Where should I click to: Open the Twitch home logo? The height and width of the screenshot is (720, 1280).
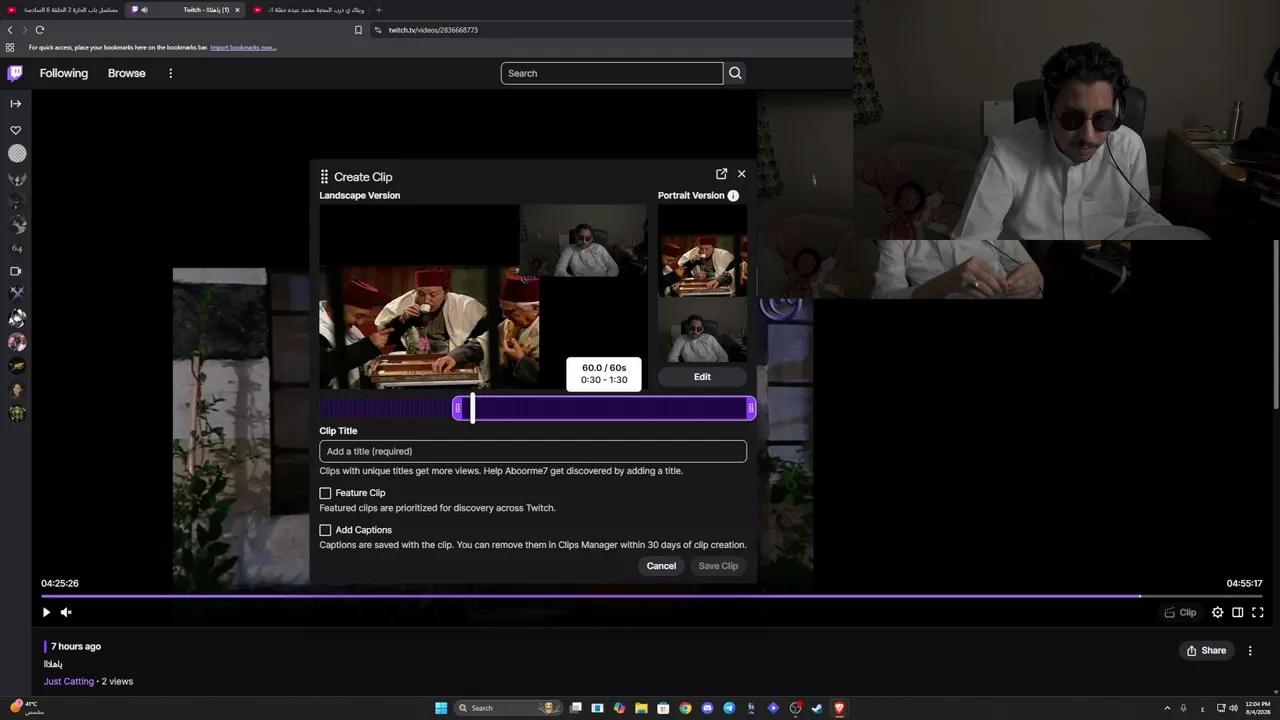tap(15, 73)
